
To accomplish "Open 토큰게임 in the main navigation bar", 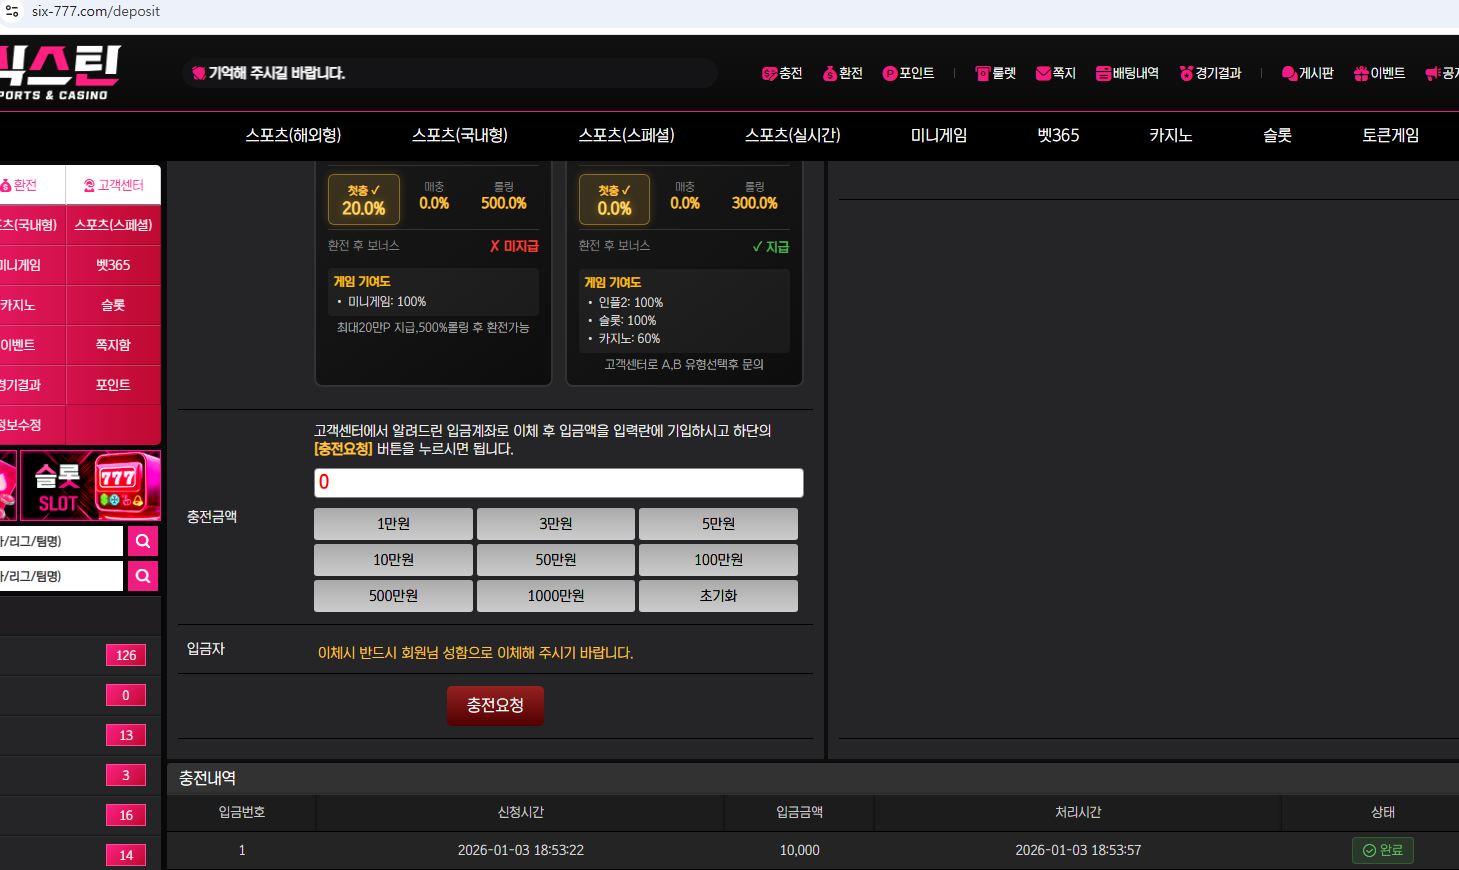I will [1390, 135].
